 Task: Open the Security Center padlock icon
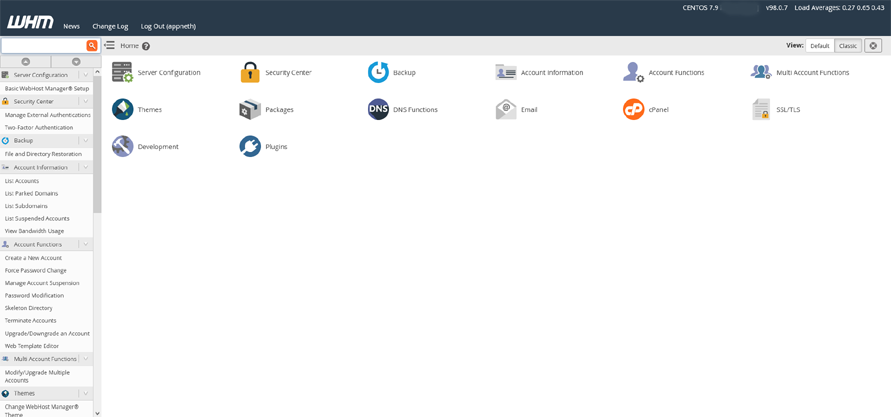250,72
